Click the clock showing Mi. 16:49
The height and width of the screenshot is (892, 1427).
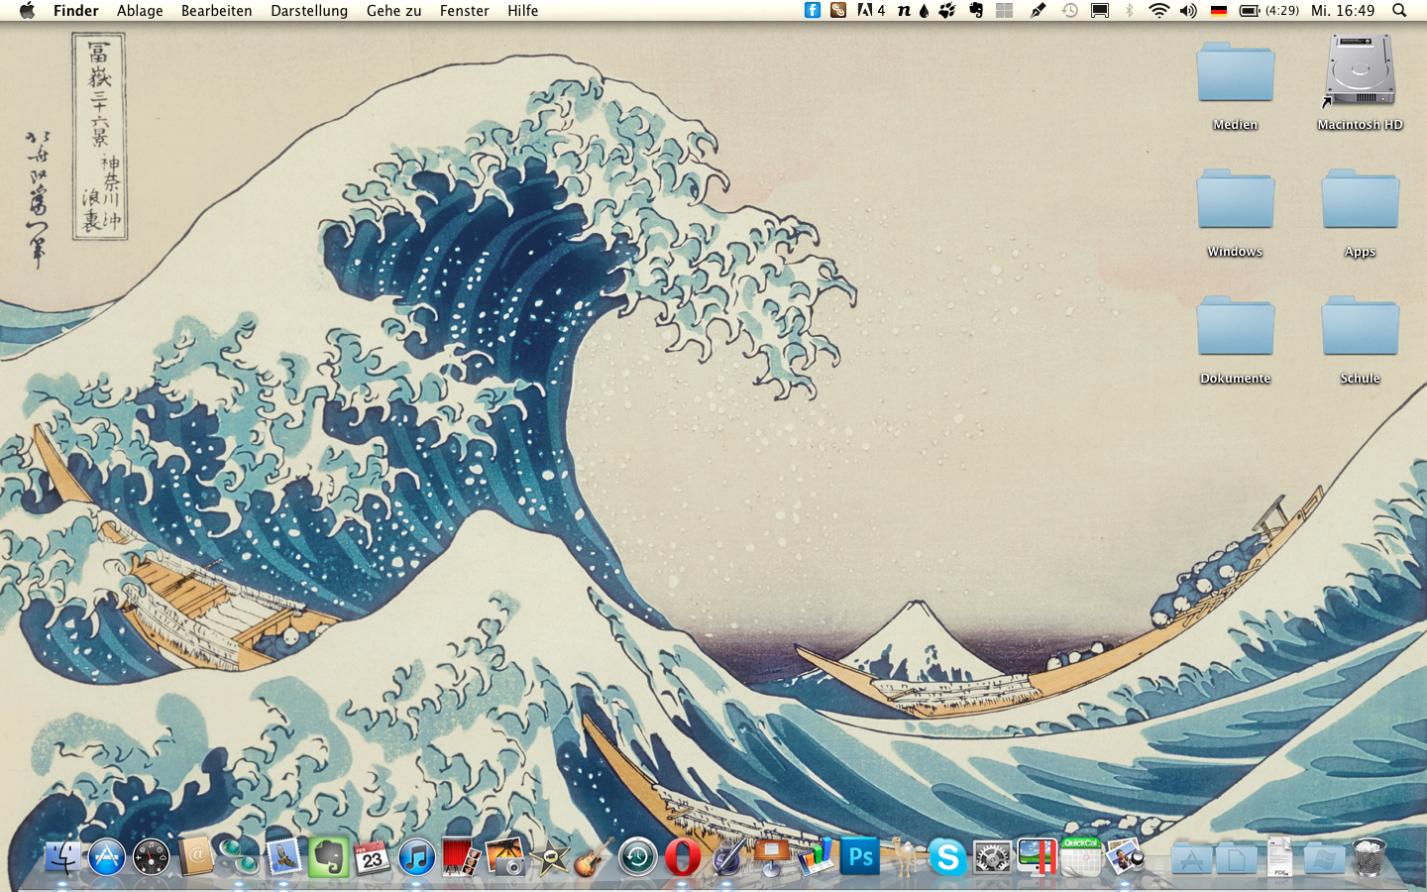1343,10
